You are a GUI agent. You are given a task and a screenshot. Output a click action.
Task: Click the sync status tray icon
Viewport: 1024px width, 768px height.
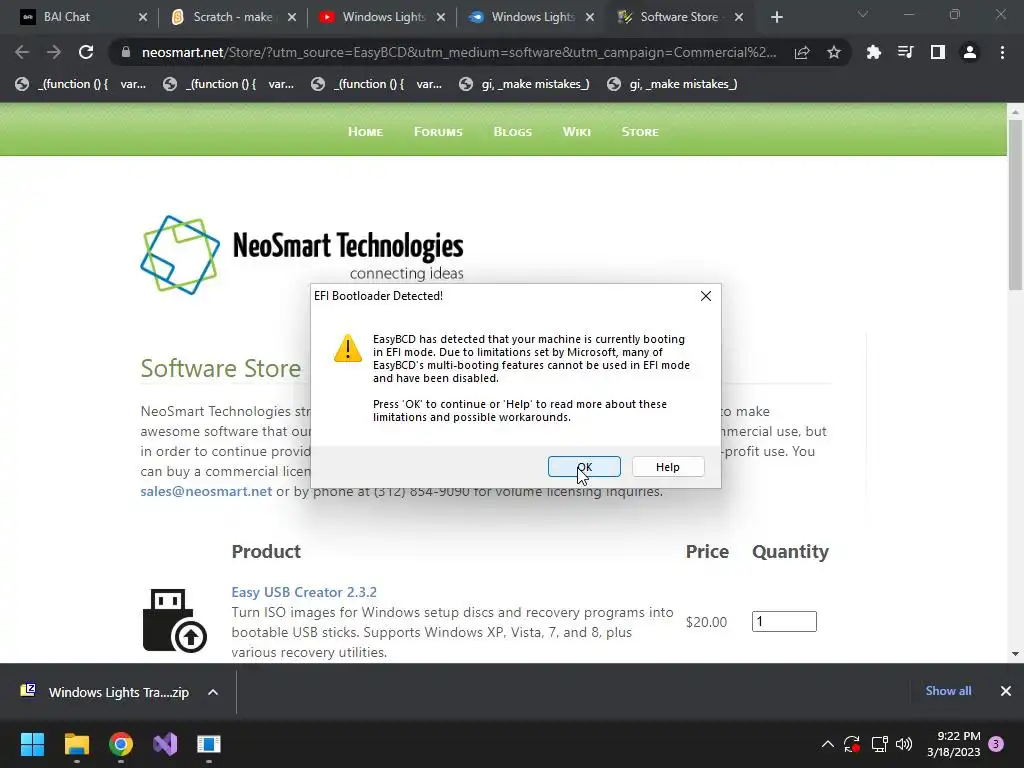852,744
